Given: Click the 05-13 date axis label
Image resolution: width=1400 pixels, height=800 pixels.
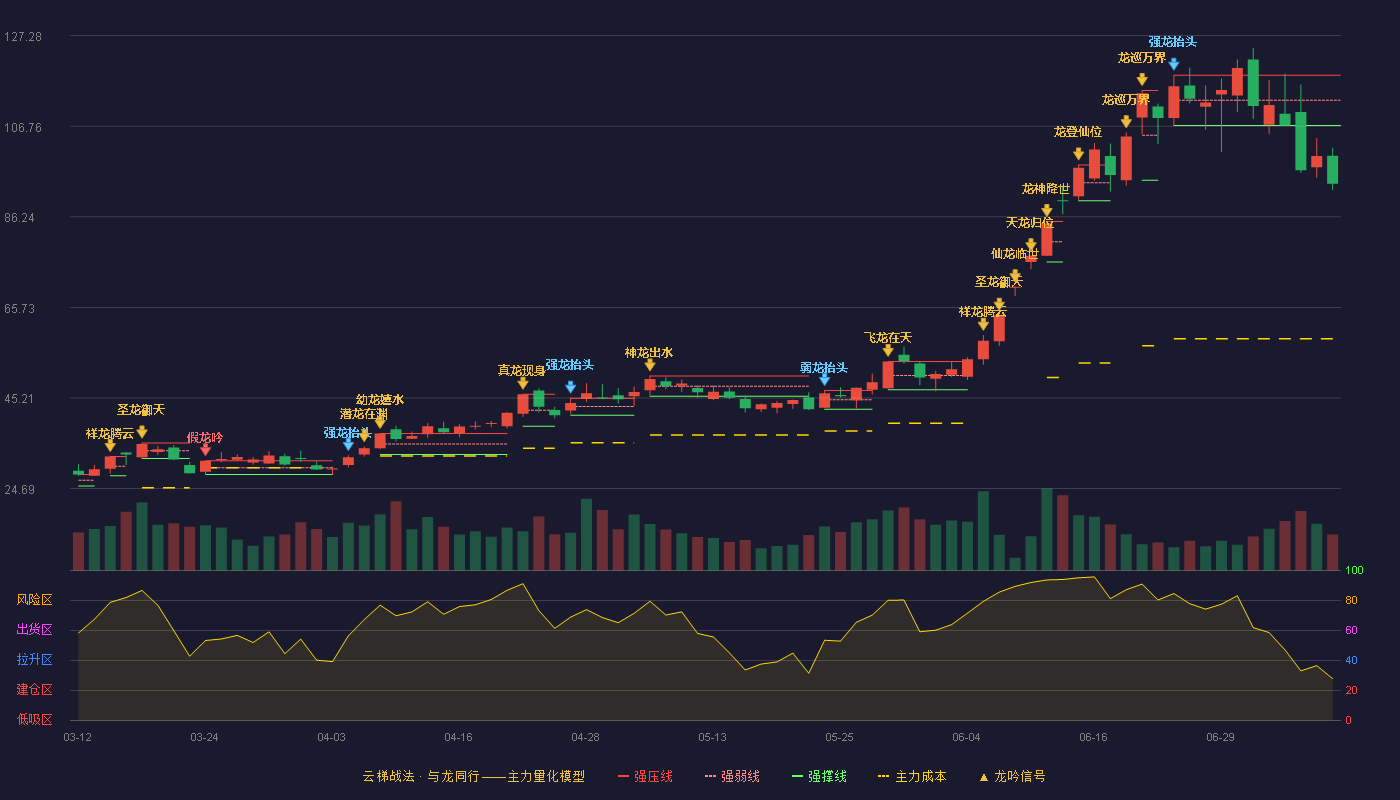Looking at the screenshot, I should [x=713, y=737].
